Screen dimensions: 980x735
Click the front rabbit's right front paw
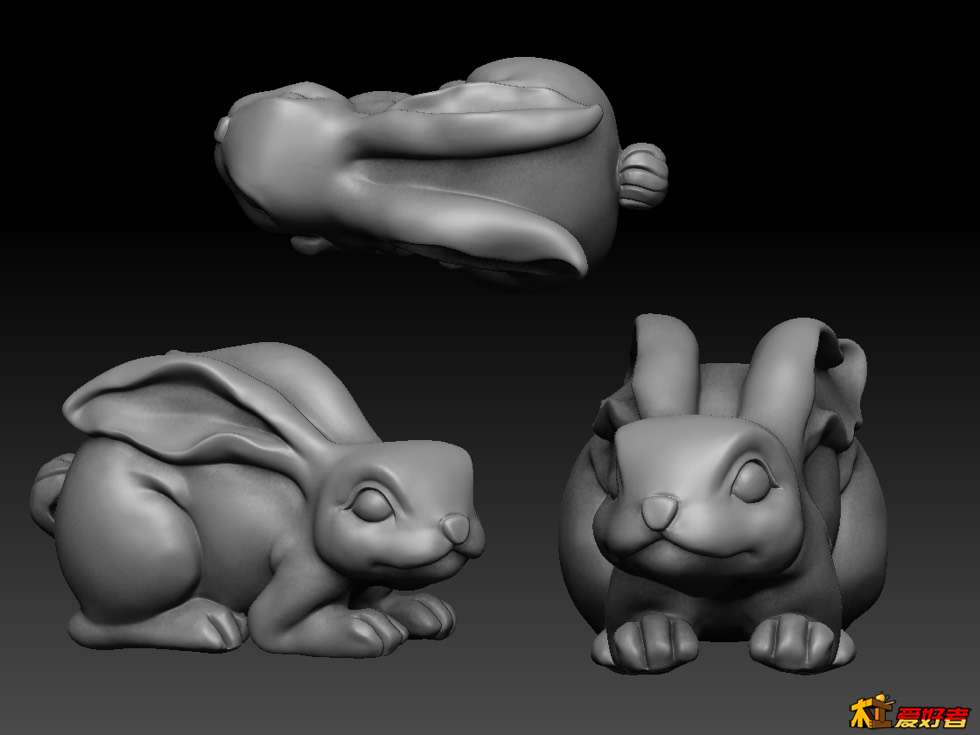tap(800, 640)
